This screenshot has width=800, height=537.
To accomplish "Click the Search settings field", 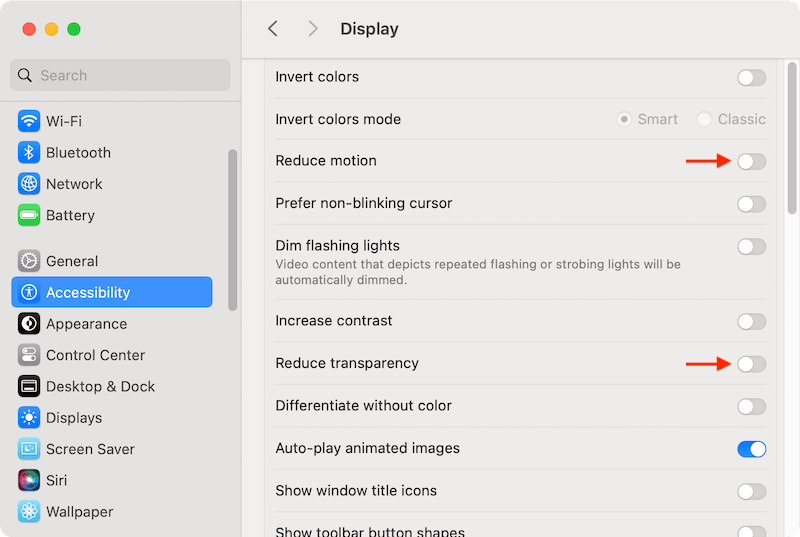I will [120, 75].
